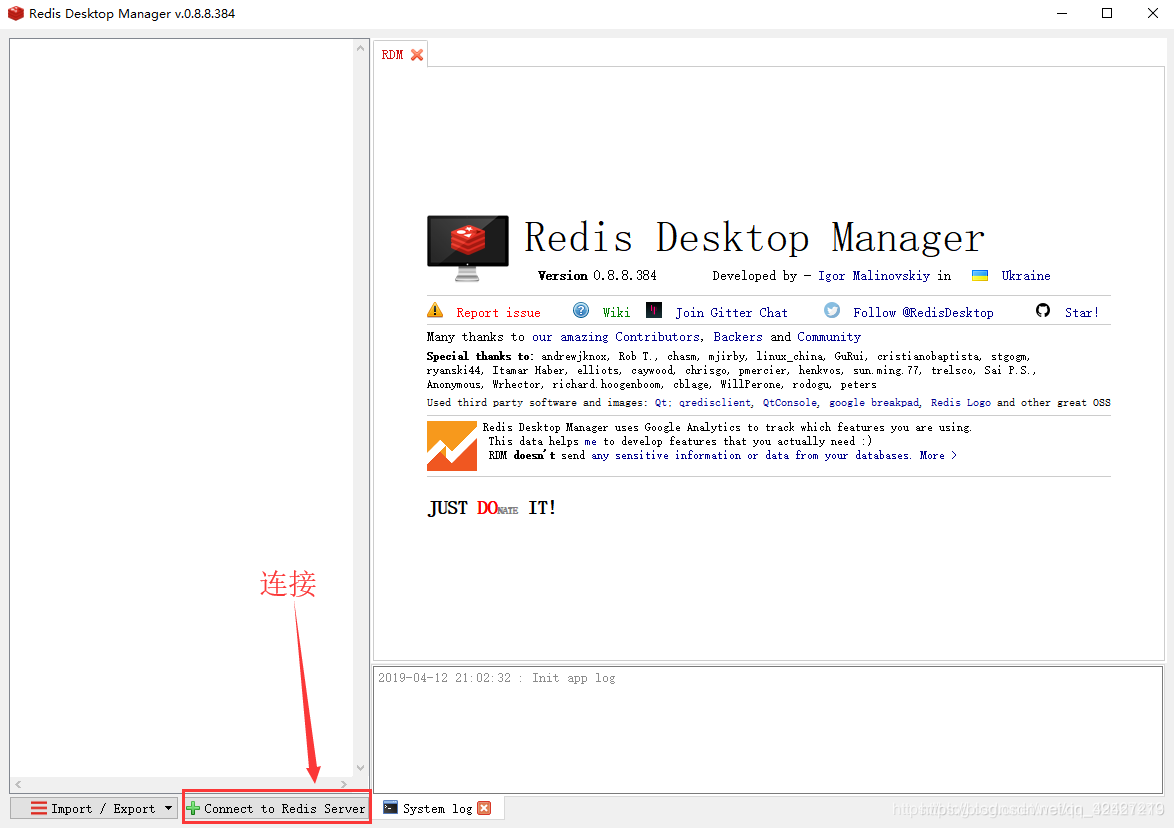Click the System log terminal icon
The image size is (1174, 828).
(390, 808)
